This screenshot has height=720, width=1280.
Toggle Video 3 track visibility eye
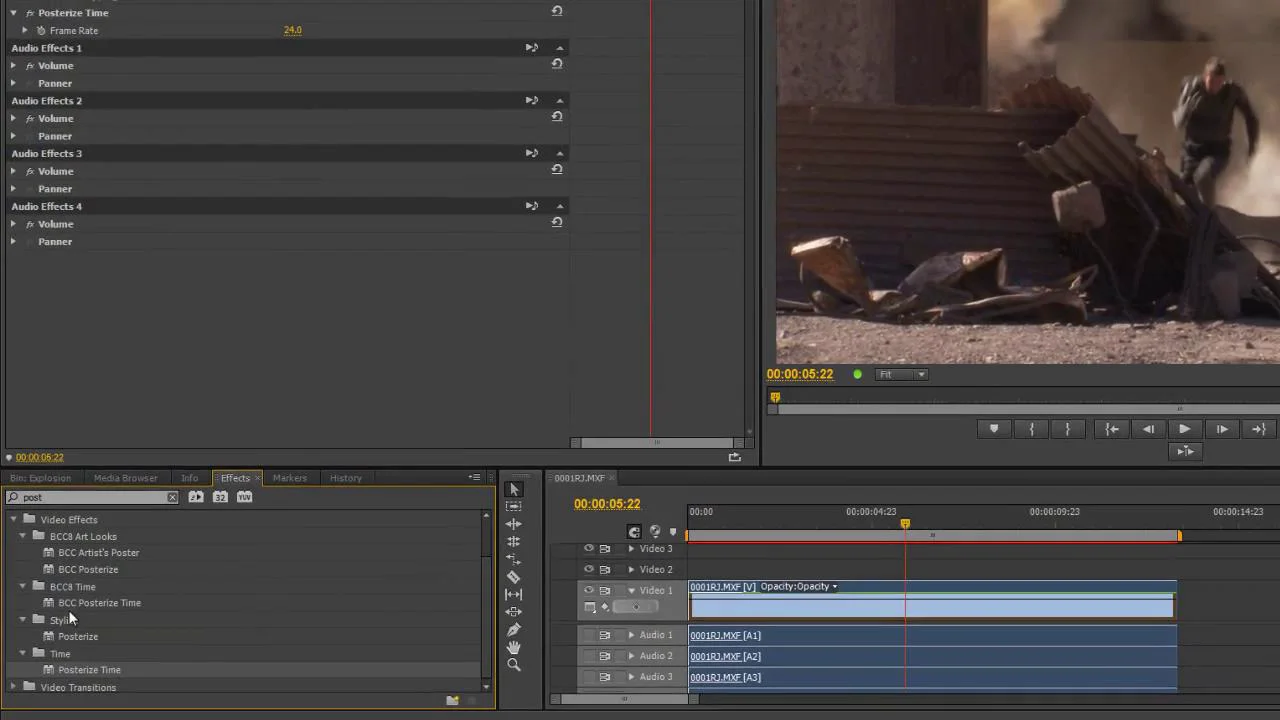pyautogui.click(x=589, y=549)
